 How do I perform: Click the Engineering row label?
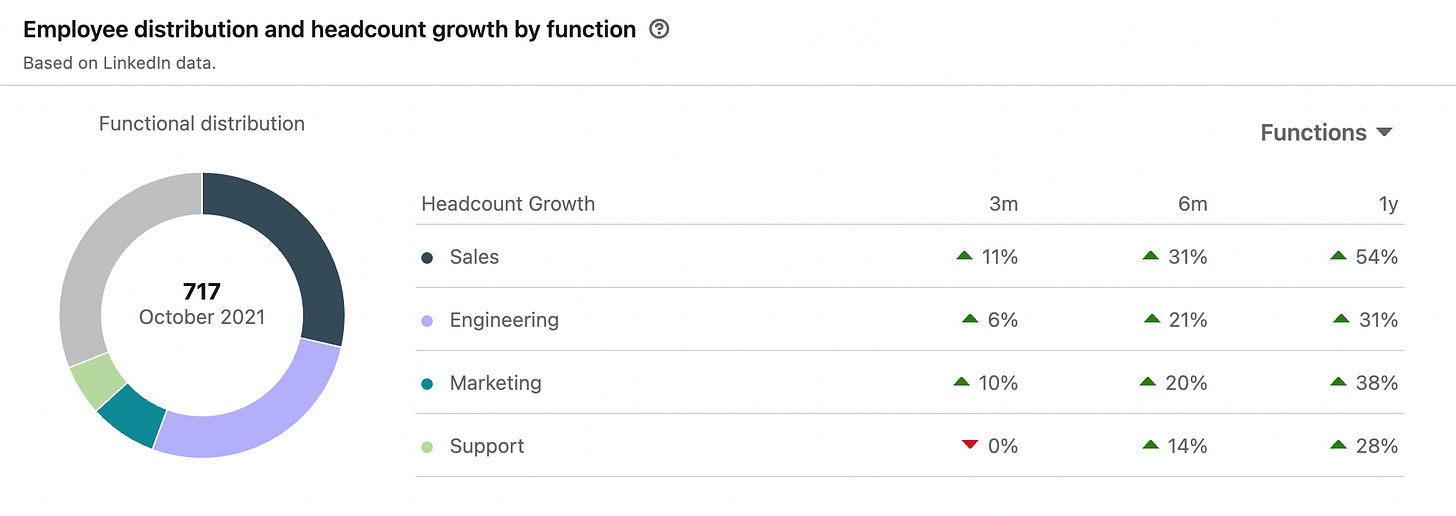tap(504, 320)
